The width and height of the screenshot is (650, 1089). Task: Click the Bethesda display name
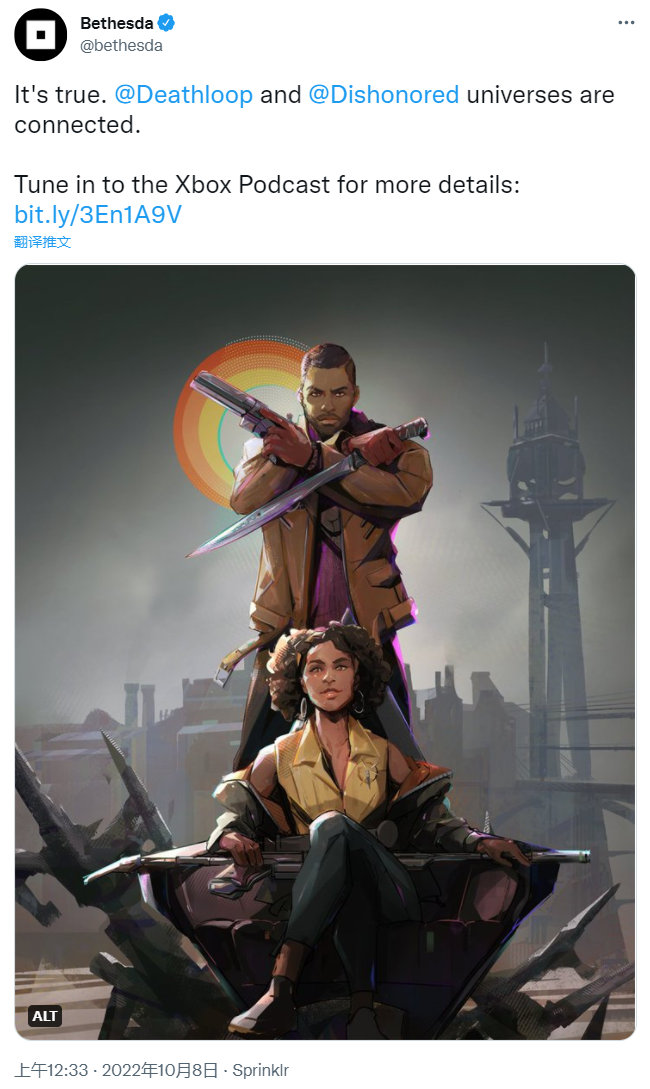[x=117, y=23]
